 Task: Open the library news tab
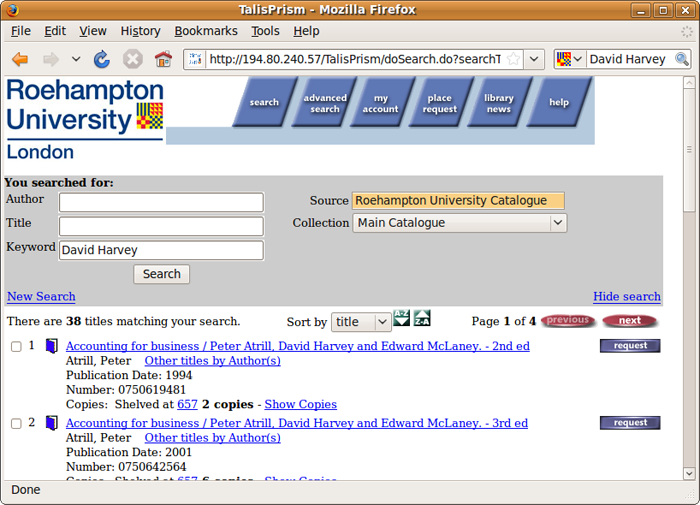point(499,103)
